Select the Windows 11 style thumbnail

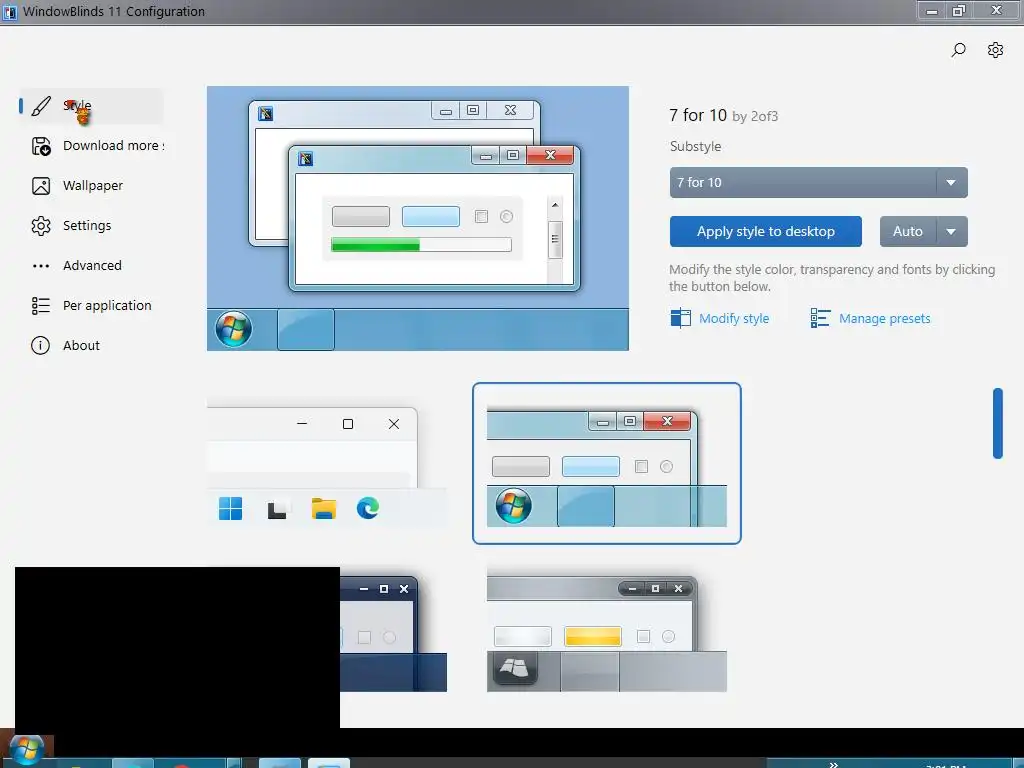(327, 462)
